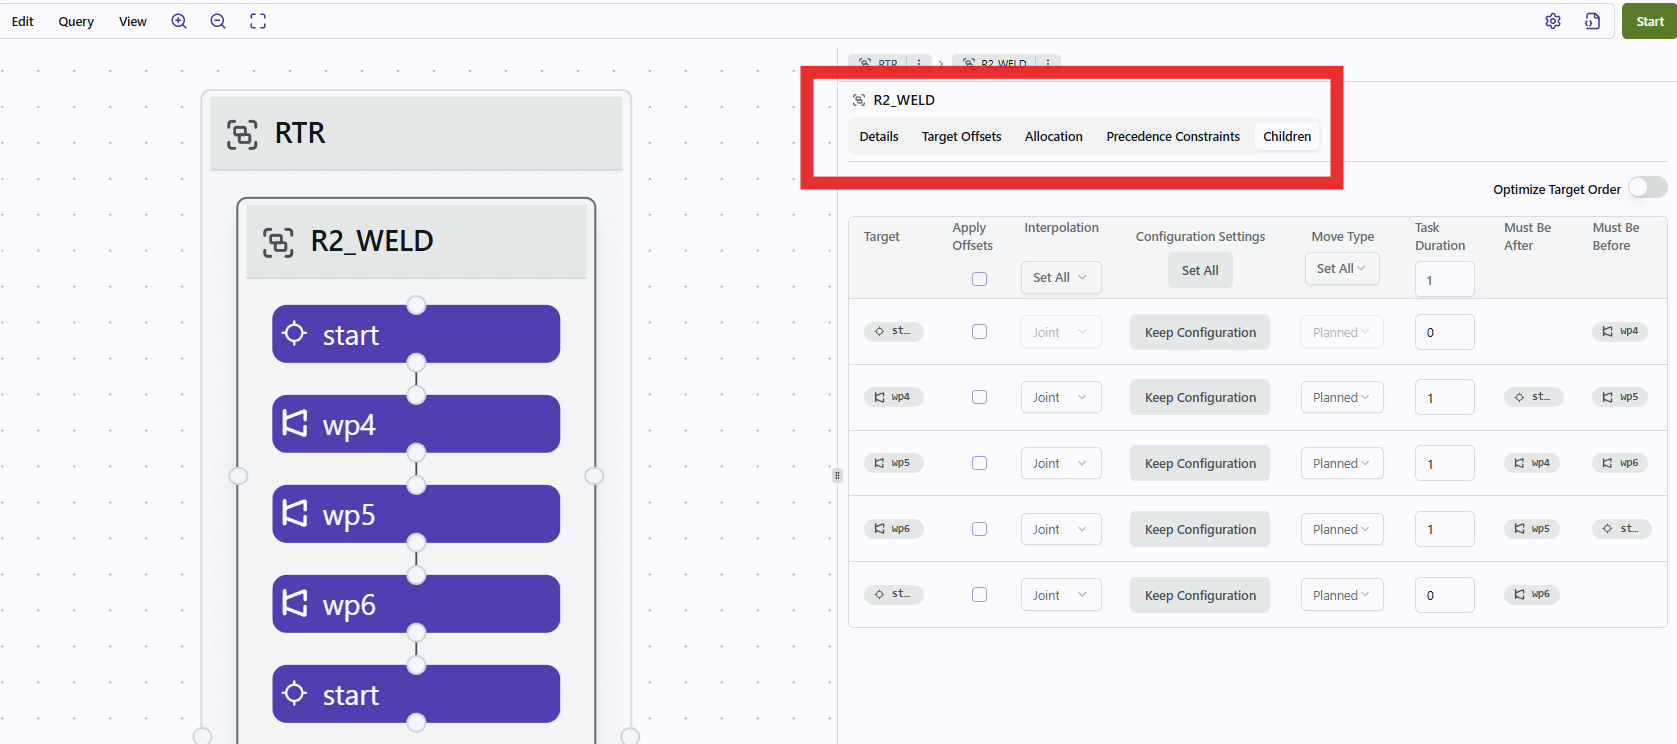Viewport: 1677px width, 744px height.
Task: Open the Query menu
Action: coord(76,21)
